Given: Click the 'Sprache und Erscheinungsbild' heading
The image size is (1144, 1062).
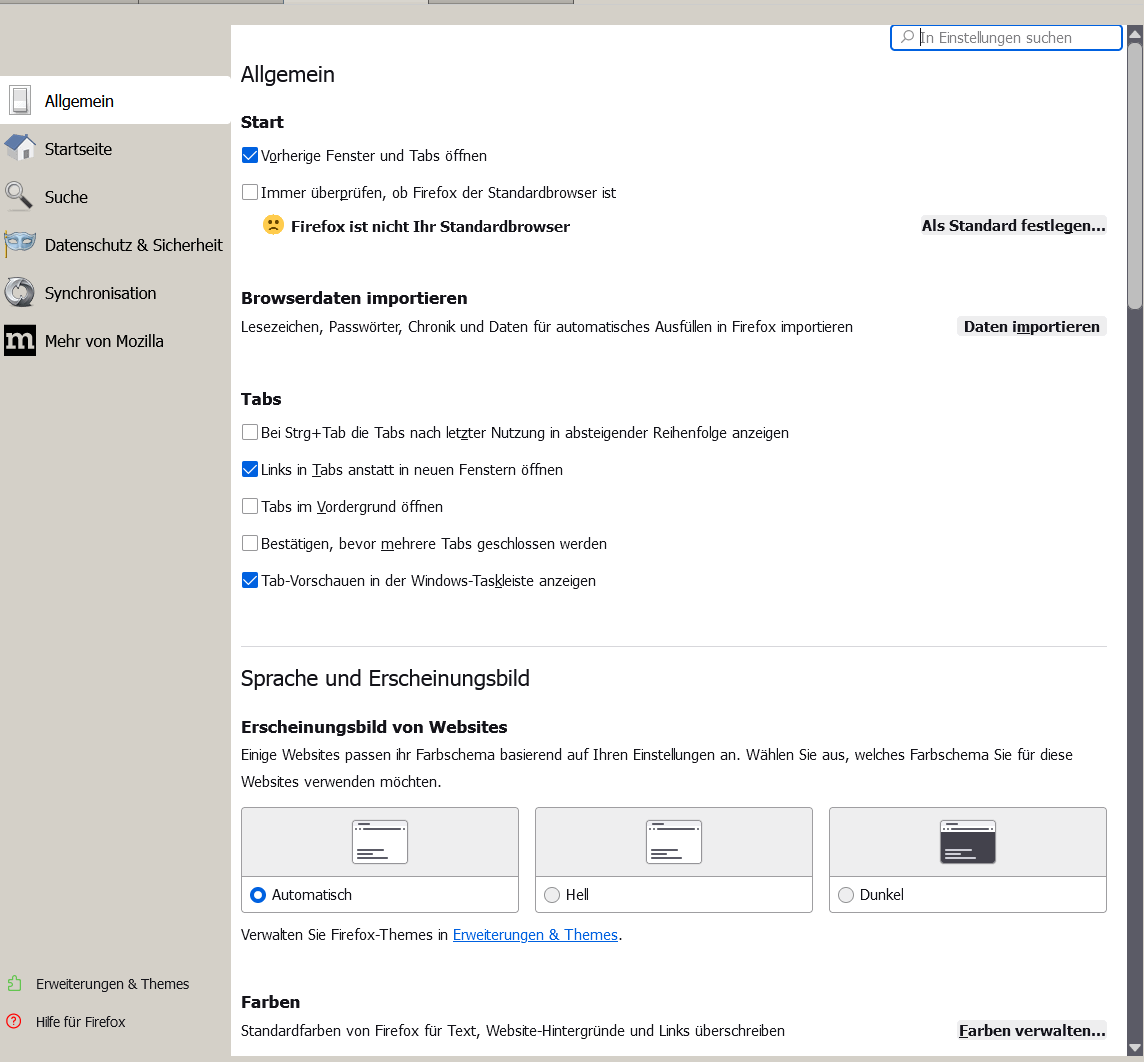Looking at the screenshot, I should (384, 678).
